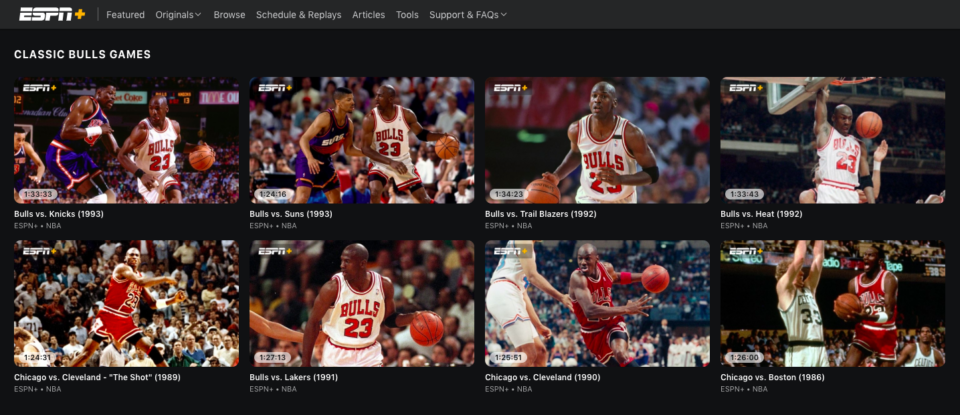This screenshot has height=415, width=960.
Task: Play the Bulls vs. Knicks (1993) thumbnail
Action: 127,140
